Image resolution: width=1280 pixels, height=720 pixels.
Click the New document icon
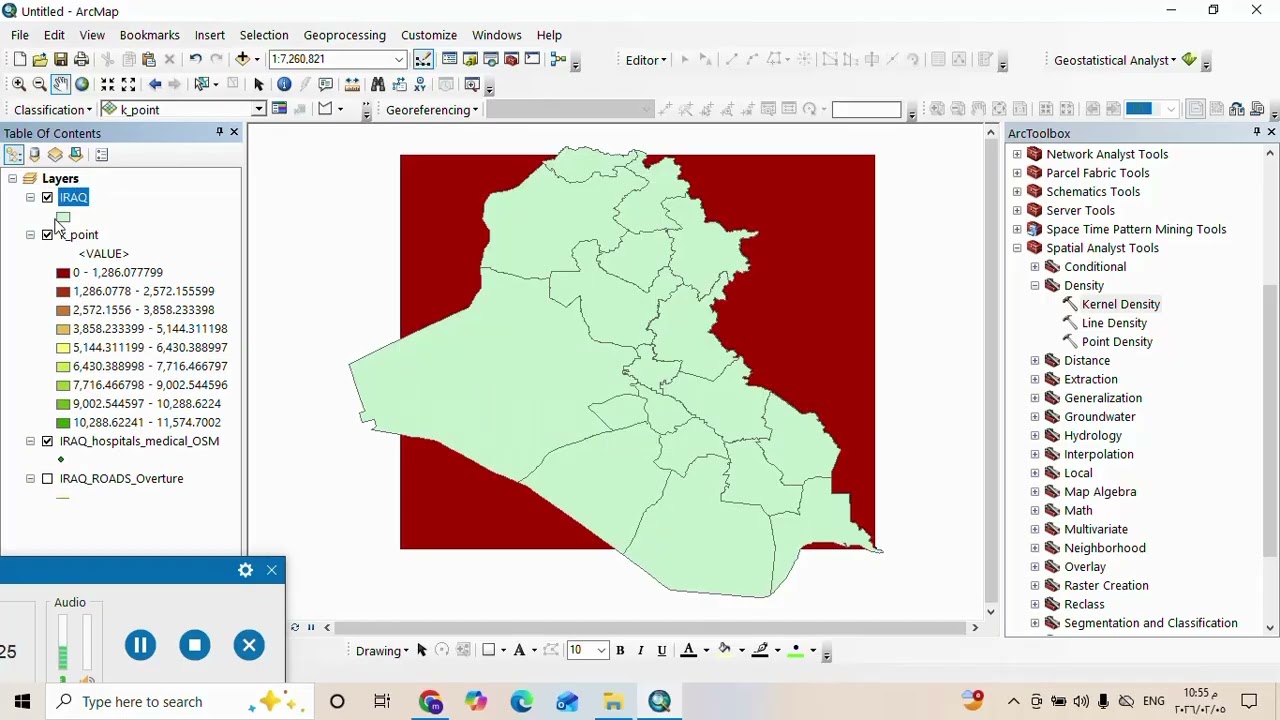[19, 60]
